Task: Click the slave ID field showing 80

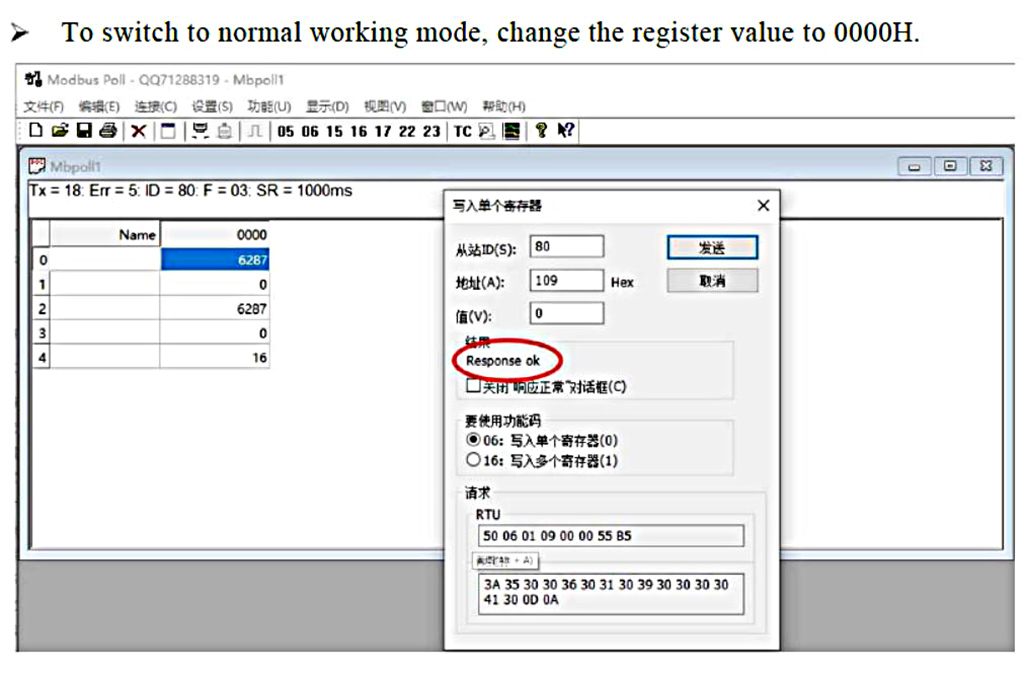Action: coord(566,246)
